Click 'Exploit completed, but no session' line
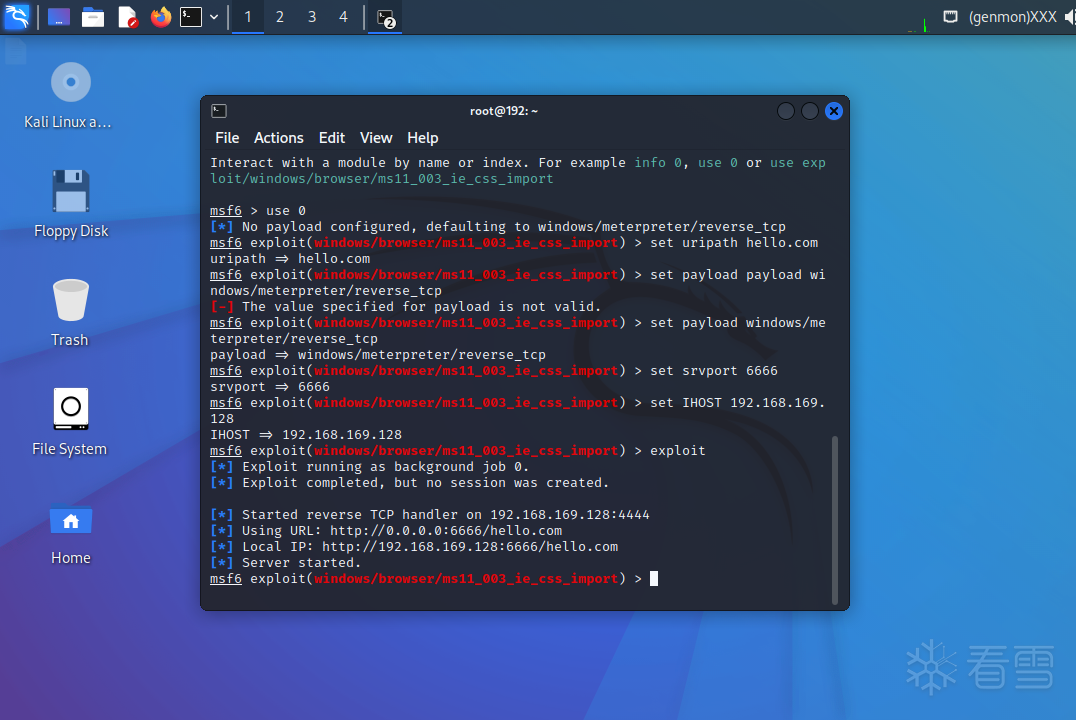 (410, 483)
